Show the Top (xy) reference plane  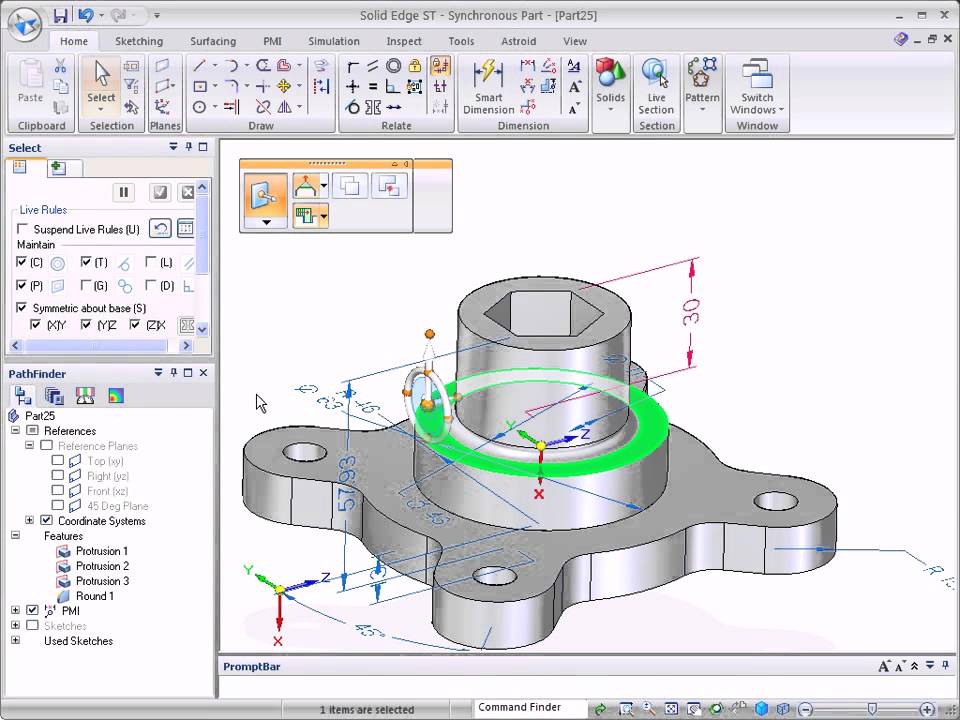pos(58,460)
